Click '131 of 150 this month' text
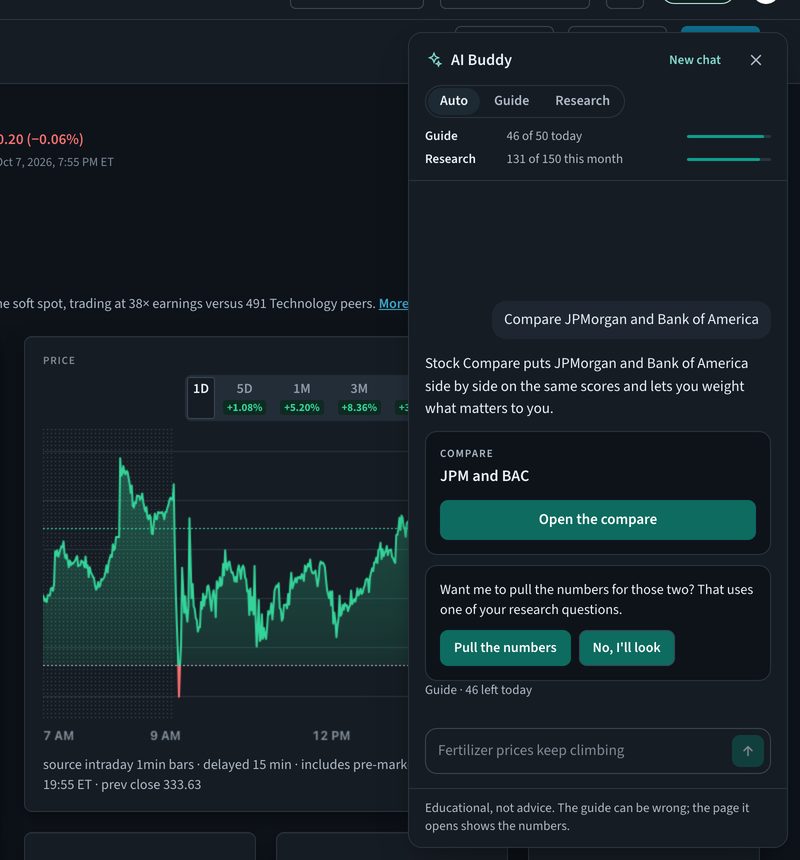Screen dimensions: 800x860 pos(564,159)
